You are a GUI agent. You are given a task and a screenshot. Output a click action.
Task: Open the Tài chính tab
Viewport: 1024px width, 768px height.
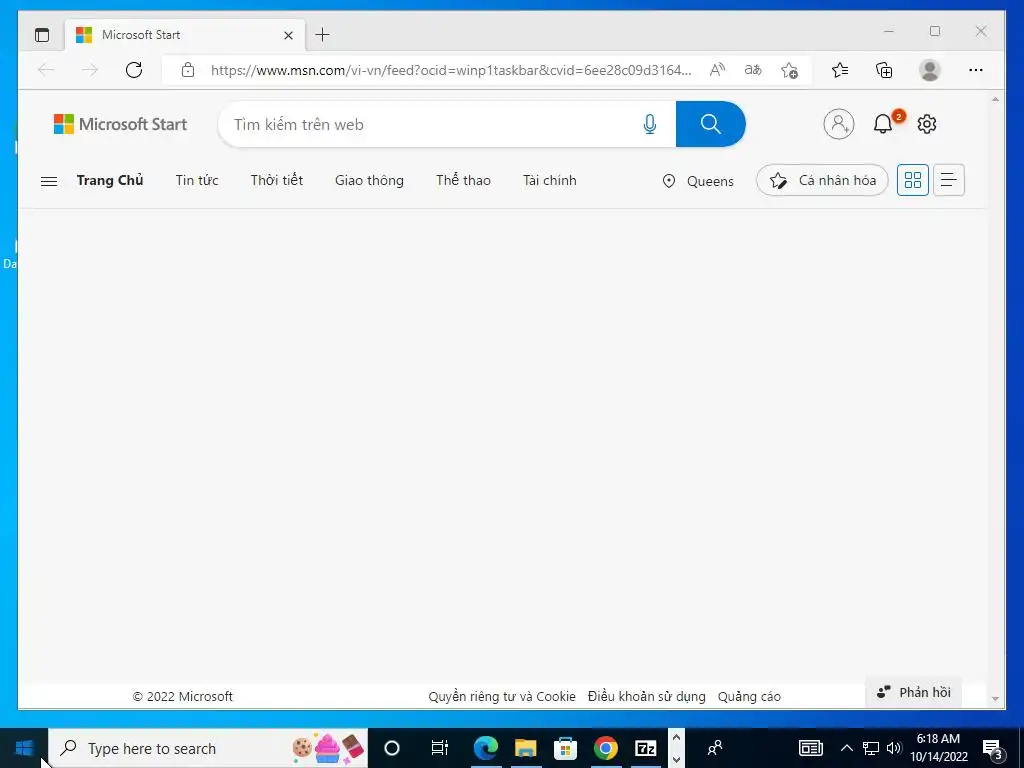549,180
